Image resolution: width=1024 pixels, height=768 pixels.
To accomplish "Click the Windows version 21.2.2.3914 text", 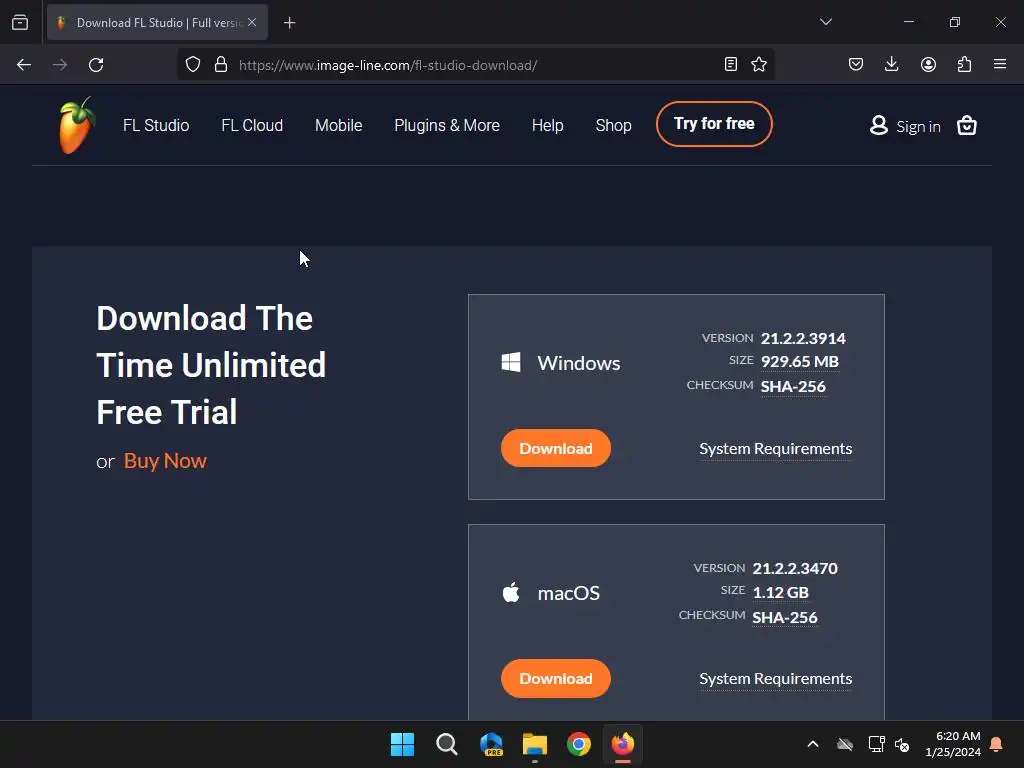I will pyautogui.click(x=803, y=338).
